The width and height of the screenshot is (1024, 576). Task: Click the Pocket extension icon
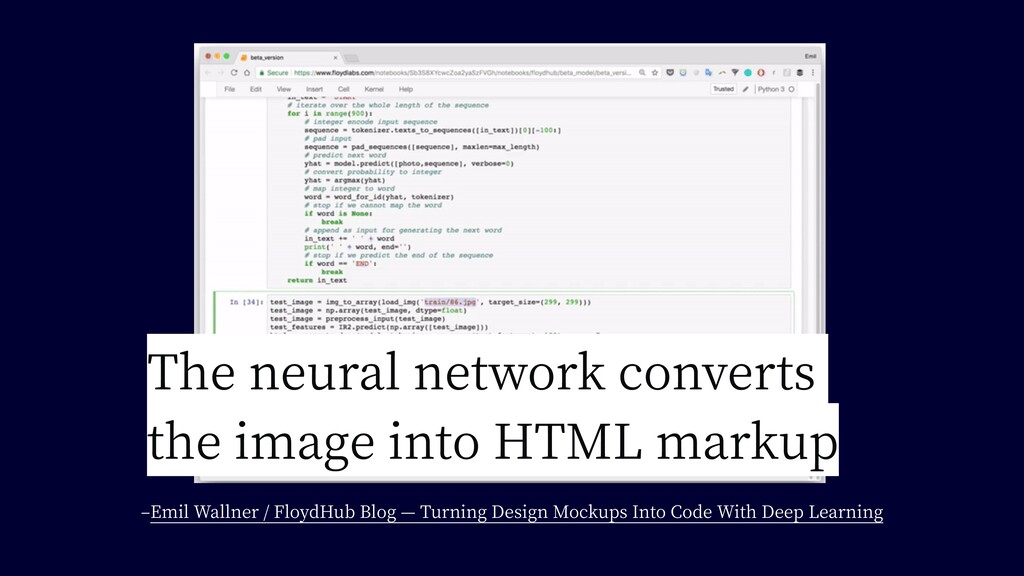[x=669, y=73]
